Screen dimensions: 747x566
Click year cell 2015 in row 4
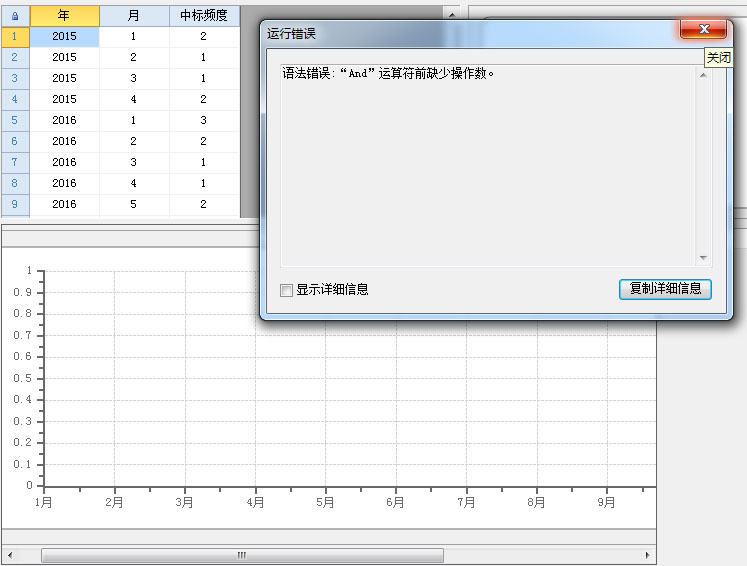pyautogui.click(x=64, y=100)
